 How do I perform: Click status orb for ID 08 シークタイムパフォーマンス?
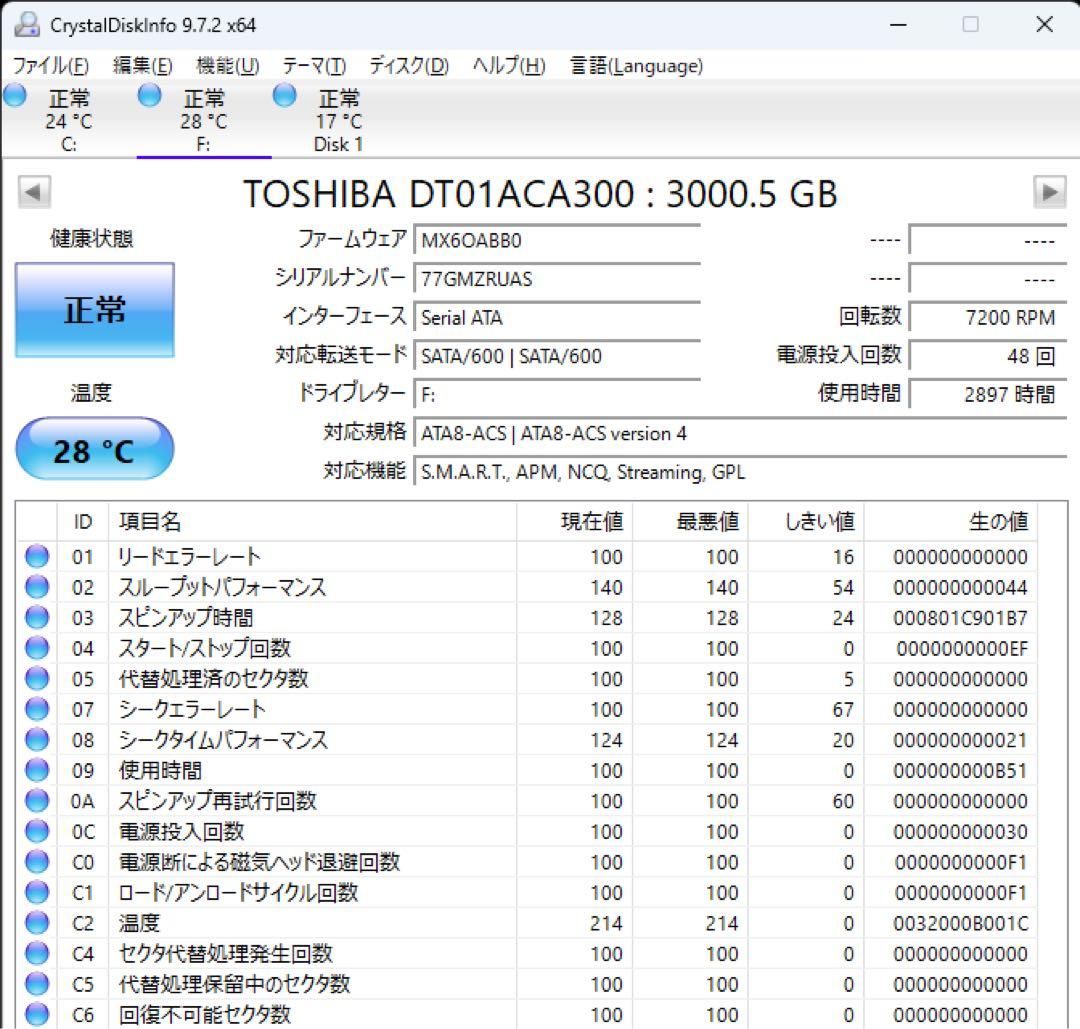37,740
